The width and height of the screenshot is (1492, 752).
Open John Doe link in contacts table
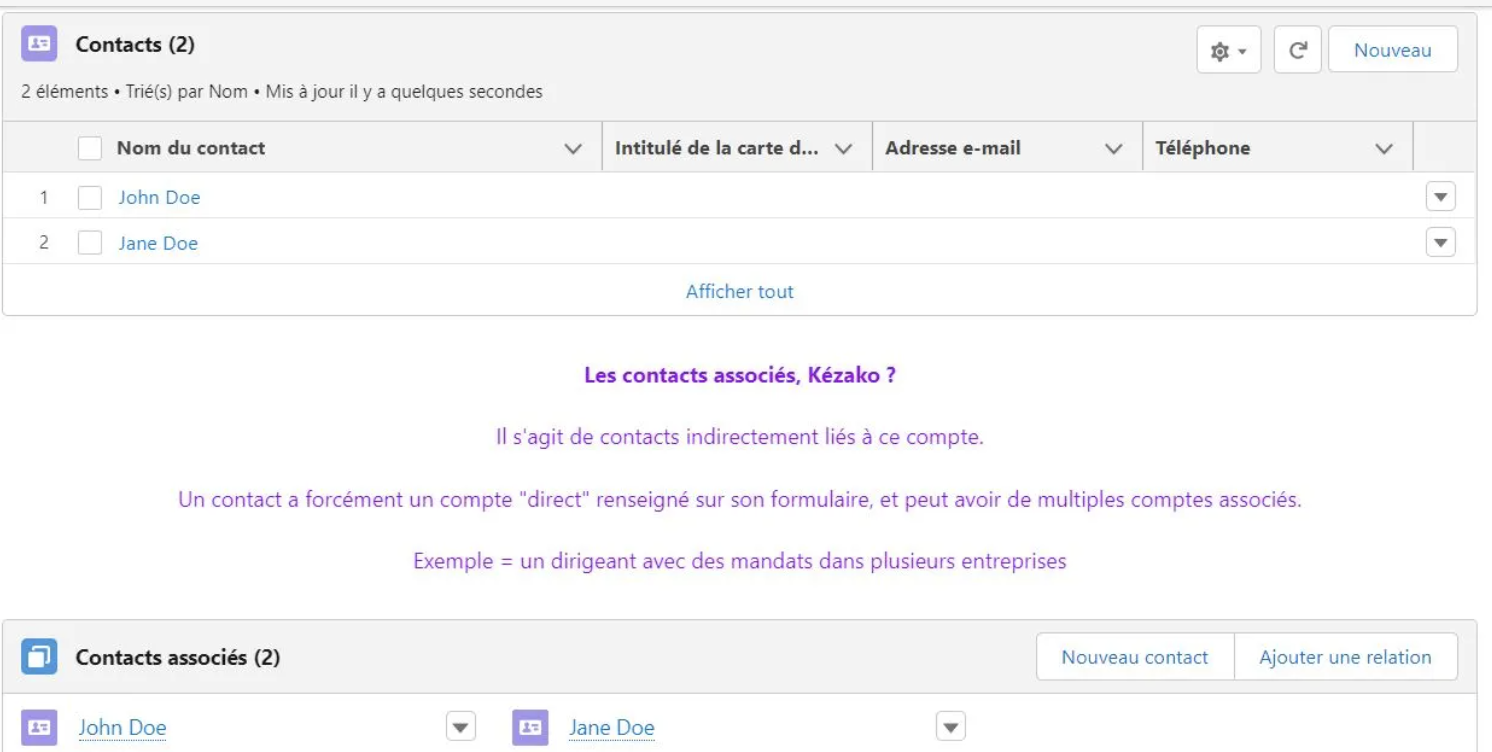(159, 198)
